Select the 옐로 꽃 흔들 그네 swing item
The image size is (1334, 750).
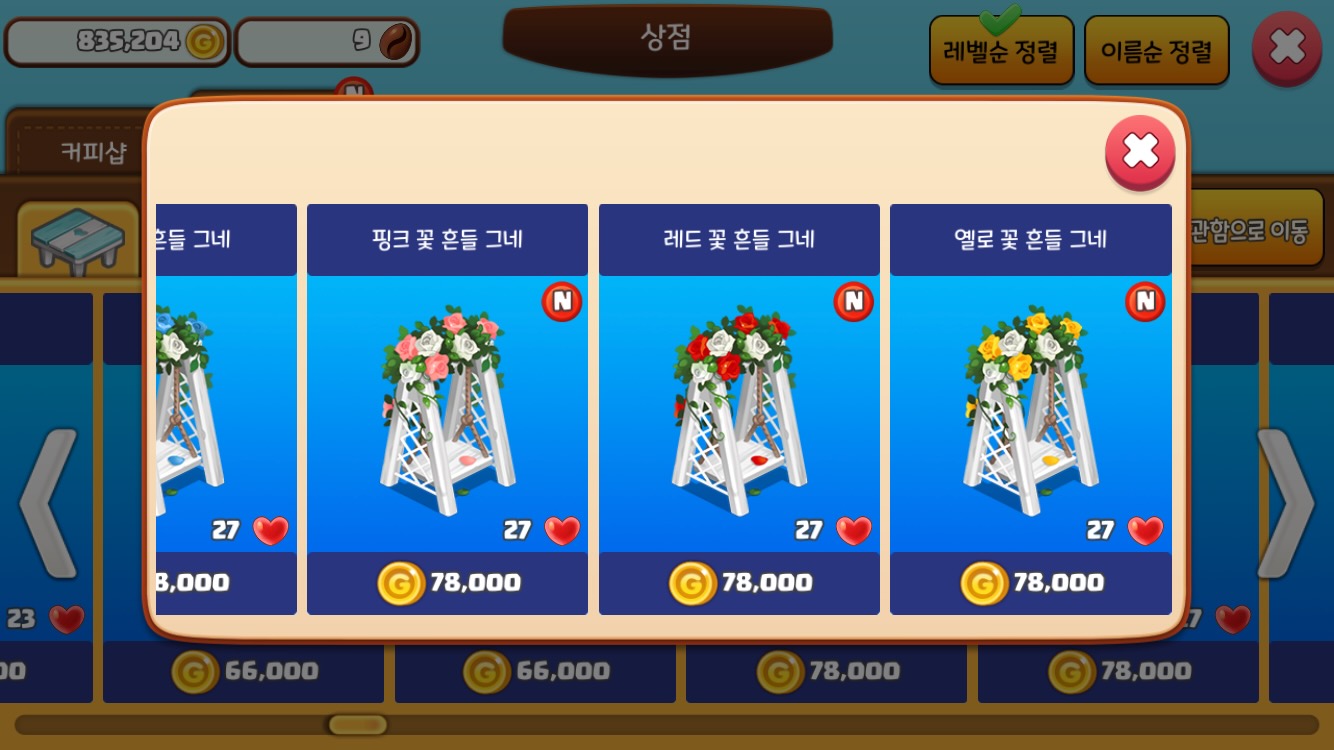point(1031,410)
